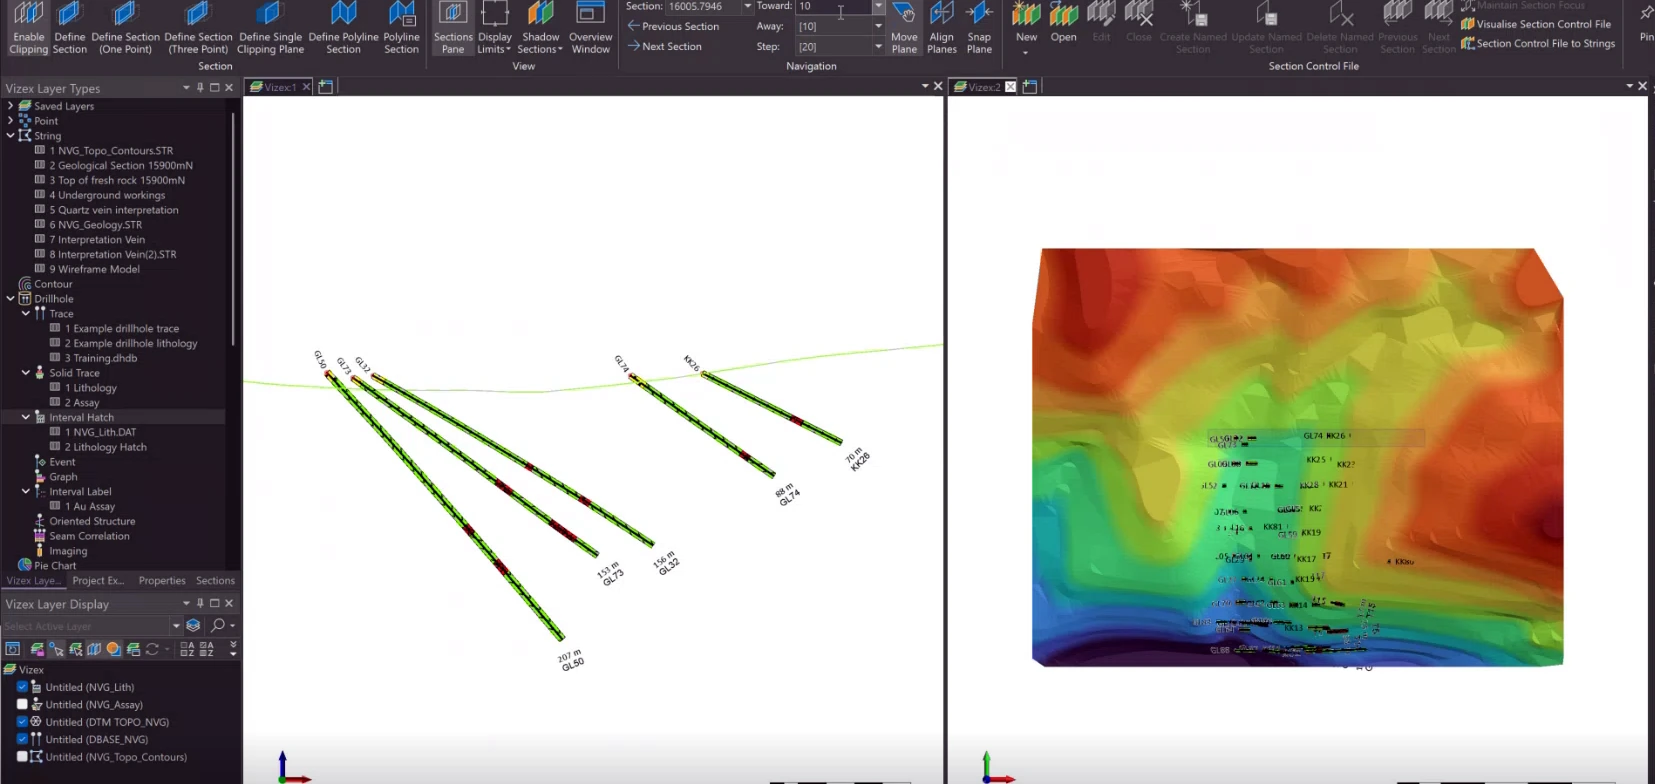
Task: Open the Sections Pane
Action: click(x=453, y=28)
